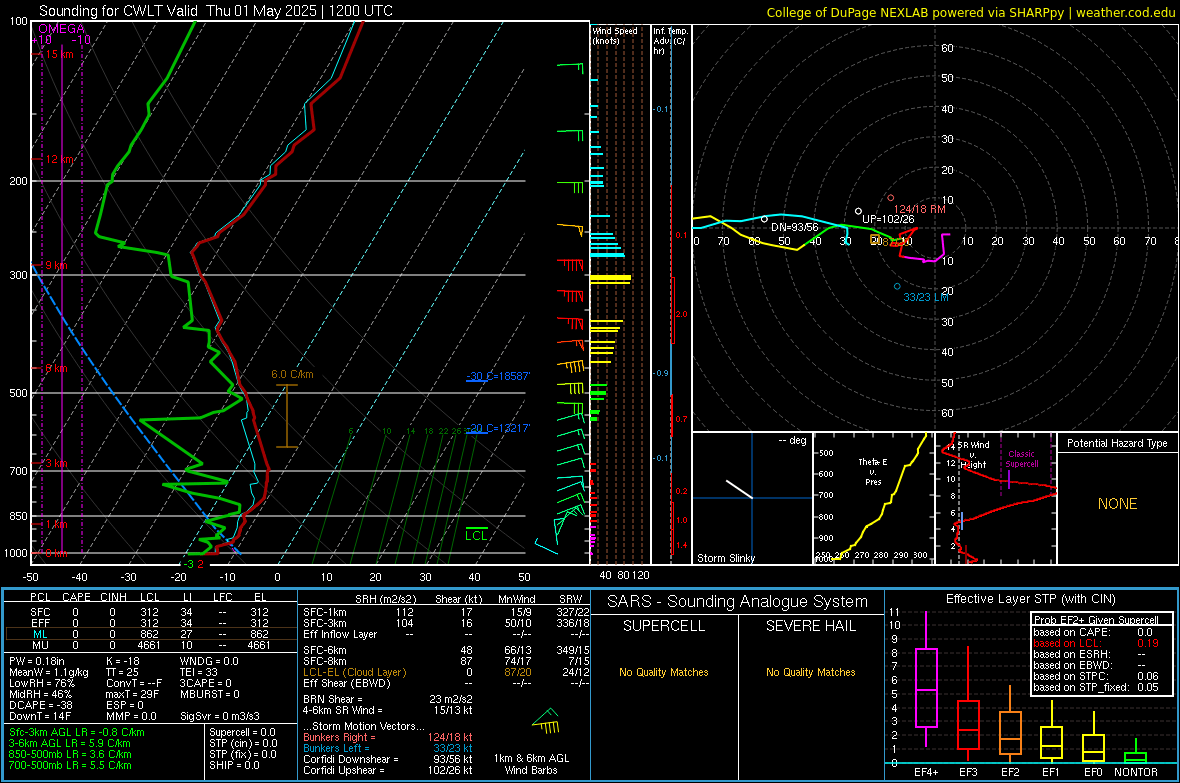This screenshot has height=783, width=1180.
Task: Click the blue 'Bunkers Left =' row
Action: tap(387, 748)
